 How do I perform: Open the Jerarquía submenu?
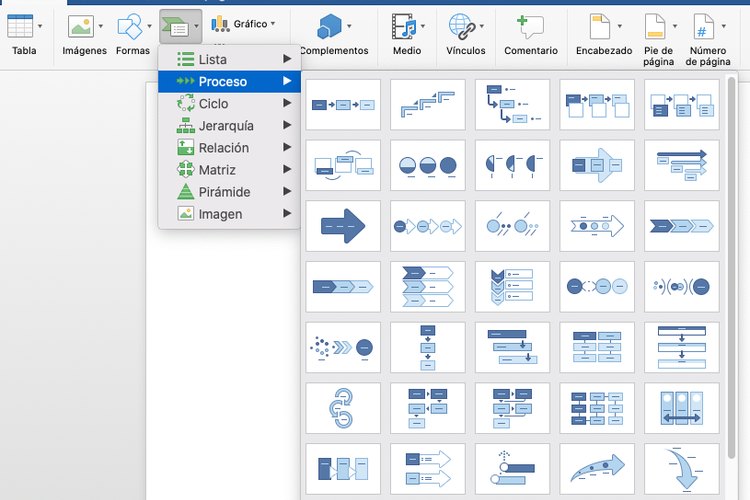point(230,125)
